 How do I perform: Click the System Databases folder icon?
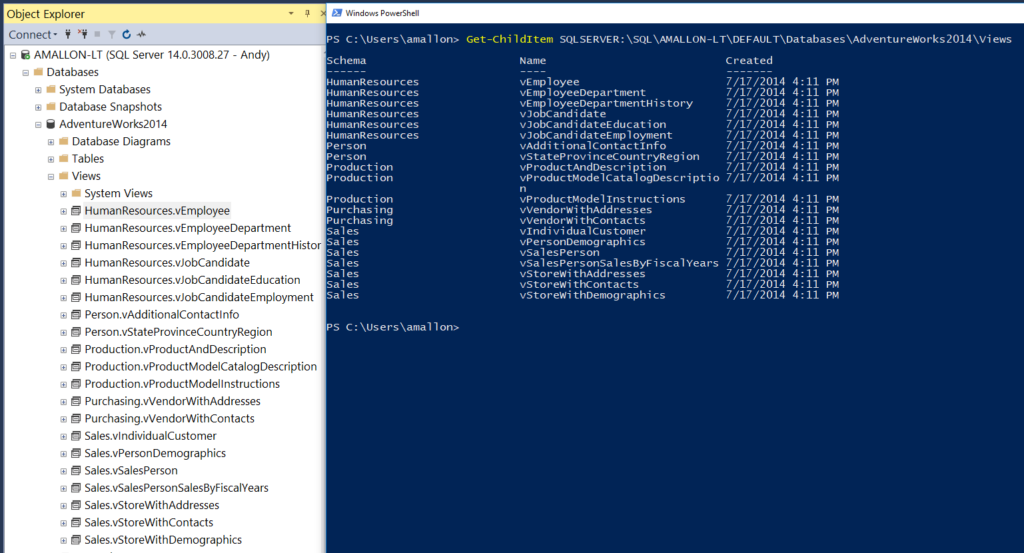51,89
